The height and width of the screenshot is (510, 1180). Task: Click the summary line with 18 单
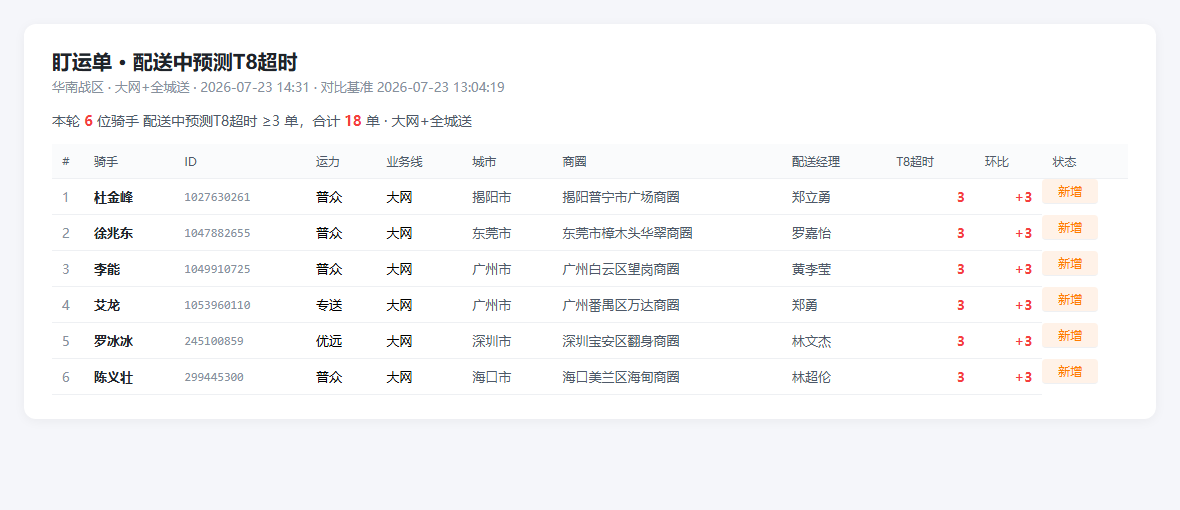coord(262,121)
